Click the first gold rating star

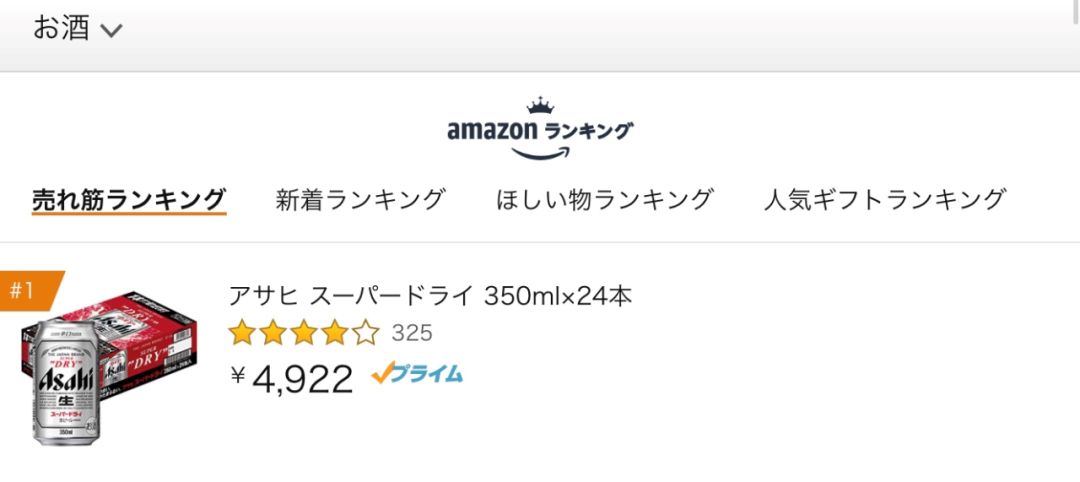point(242,333)
